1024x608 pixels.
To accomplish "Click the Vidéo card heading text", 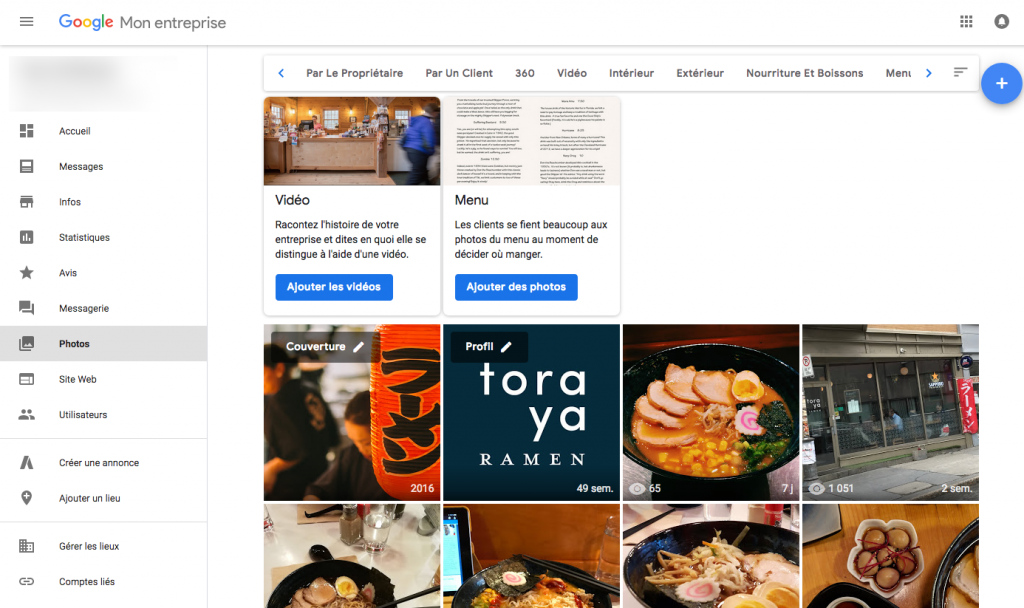I will (293, 200).
